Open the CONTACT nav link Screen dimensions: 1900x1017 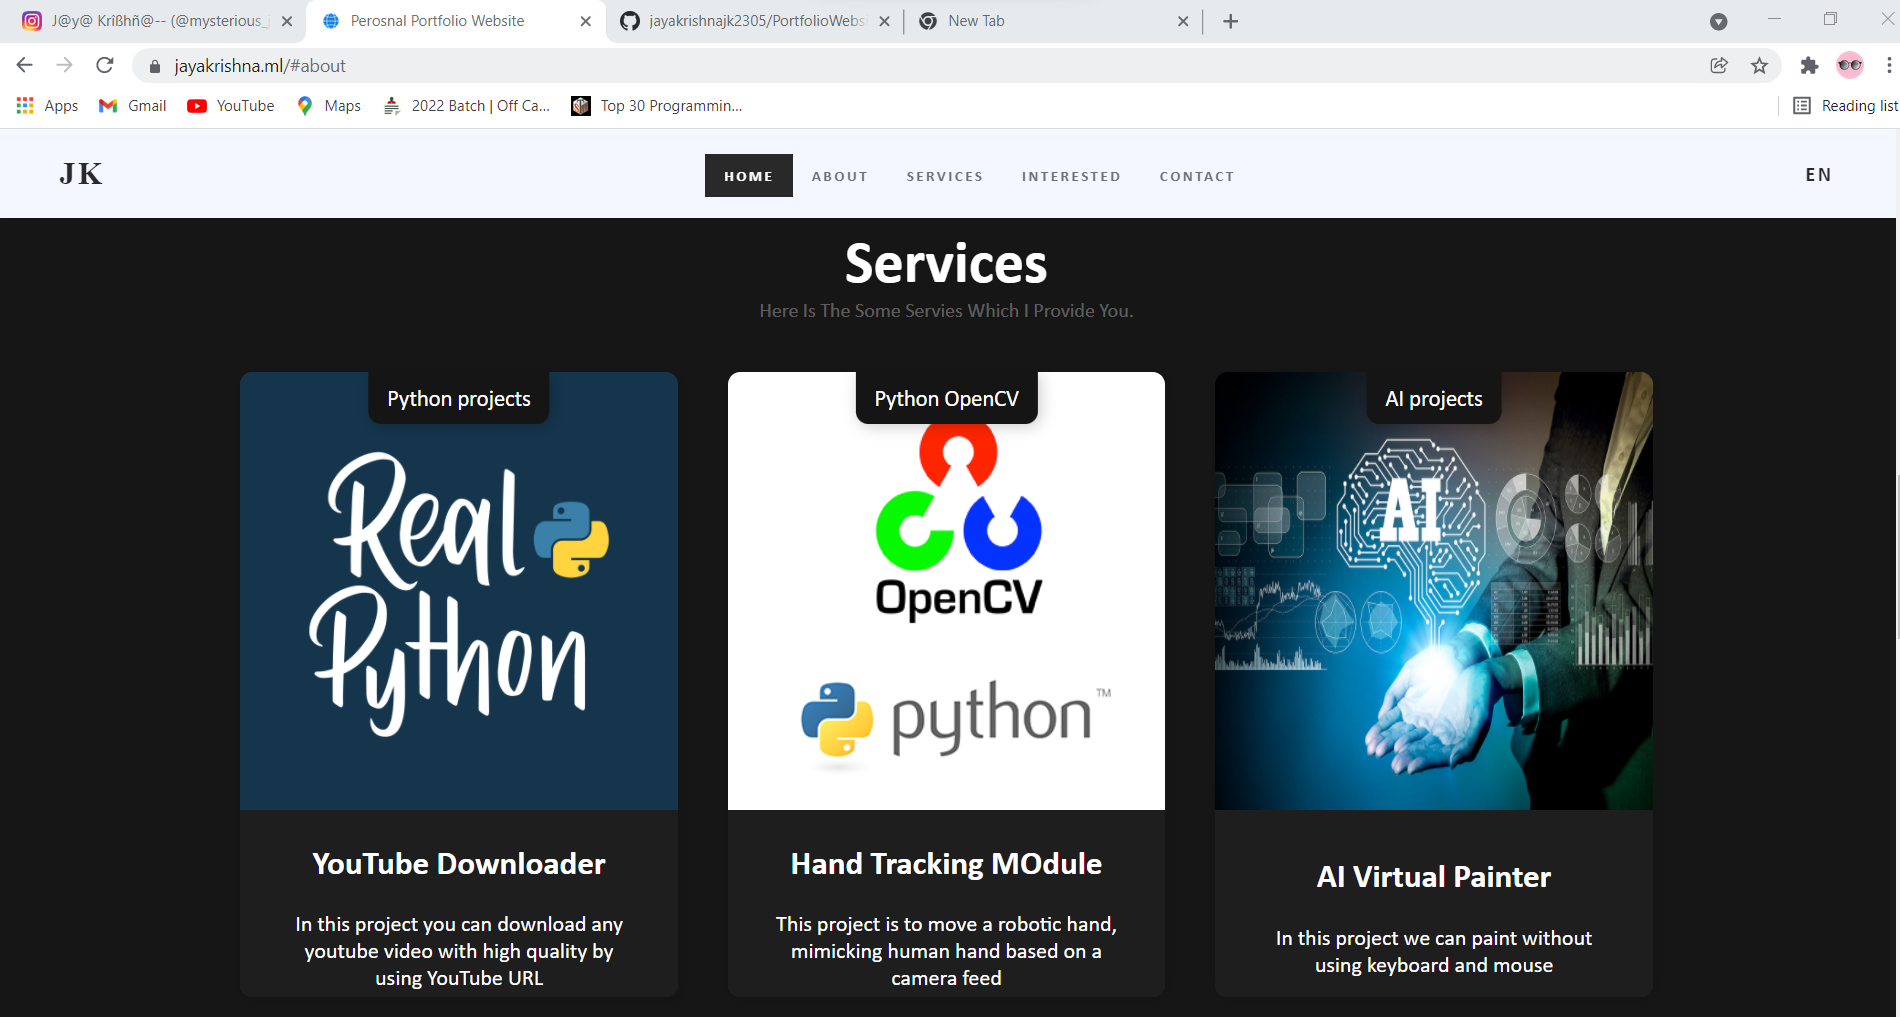tap(1197, 176)
